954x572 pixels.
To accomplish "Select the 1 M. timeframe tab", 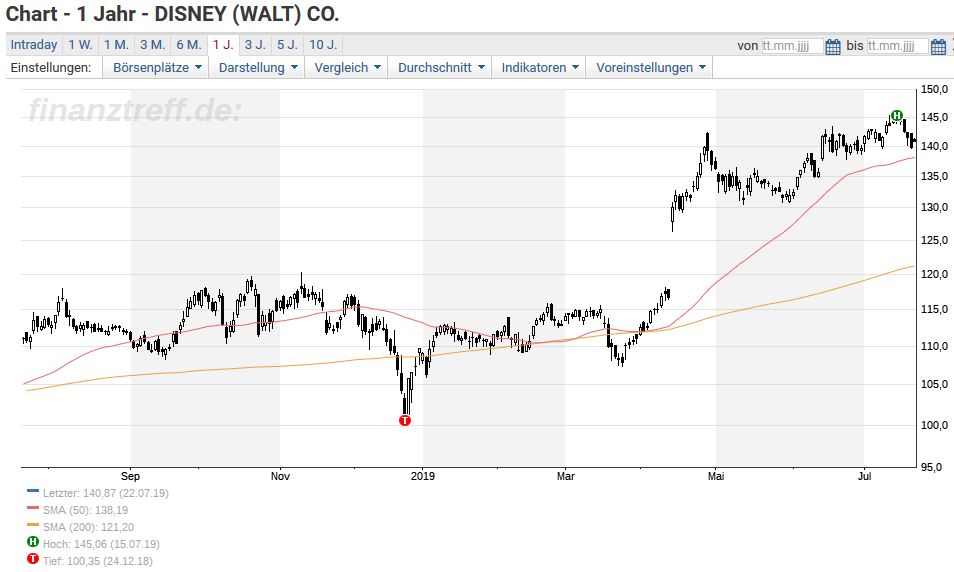I will (116, 44).
